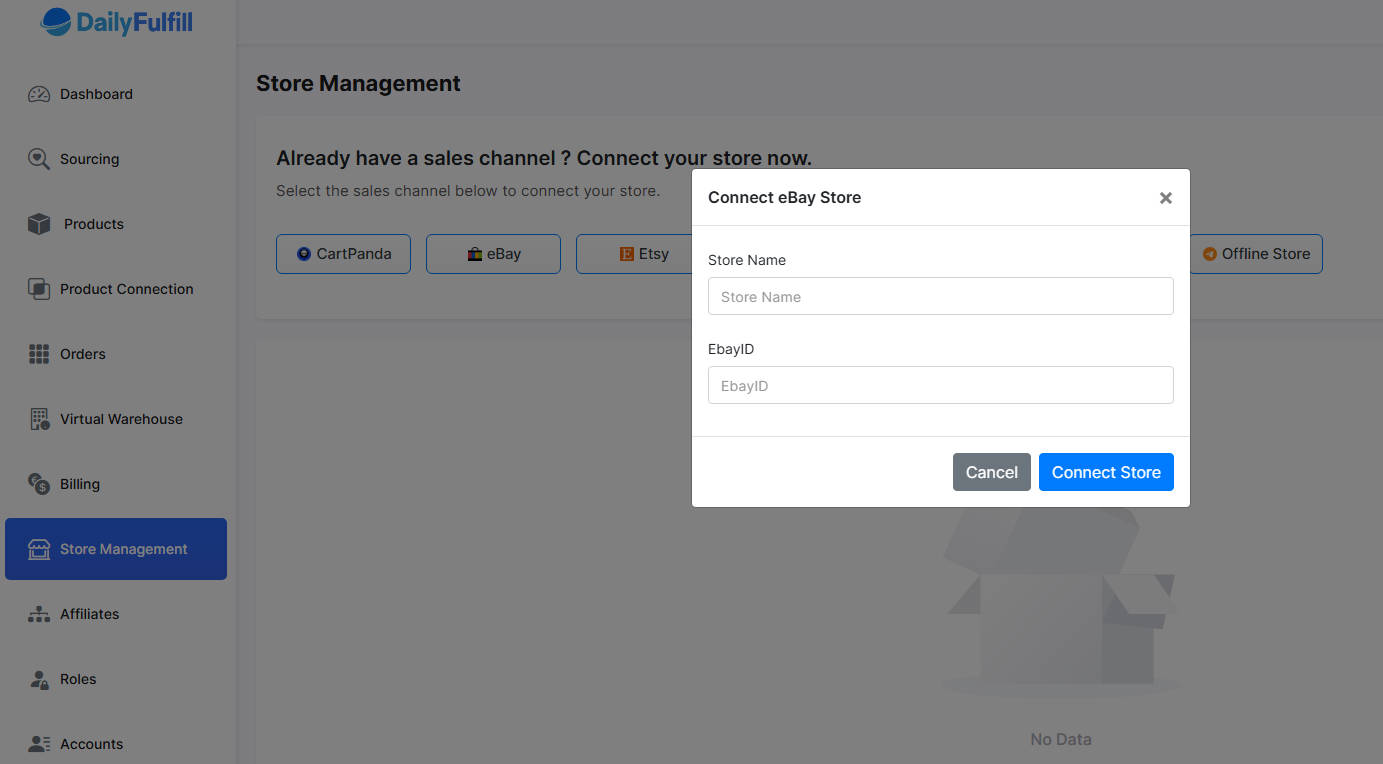Click the Accounts user list icon
Viewport: 1383px width, 764px height.
[39, 744]
